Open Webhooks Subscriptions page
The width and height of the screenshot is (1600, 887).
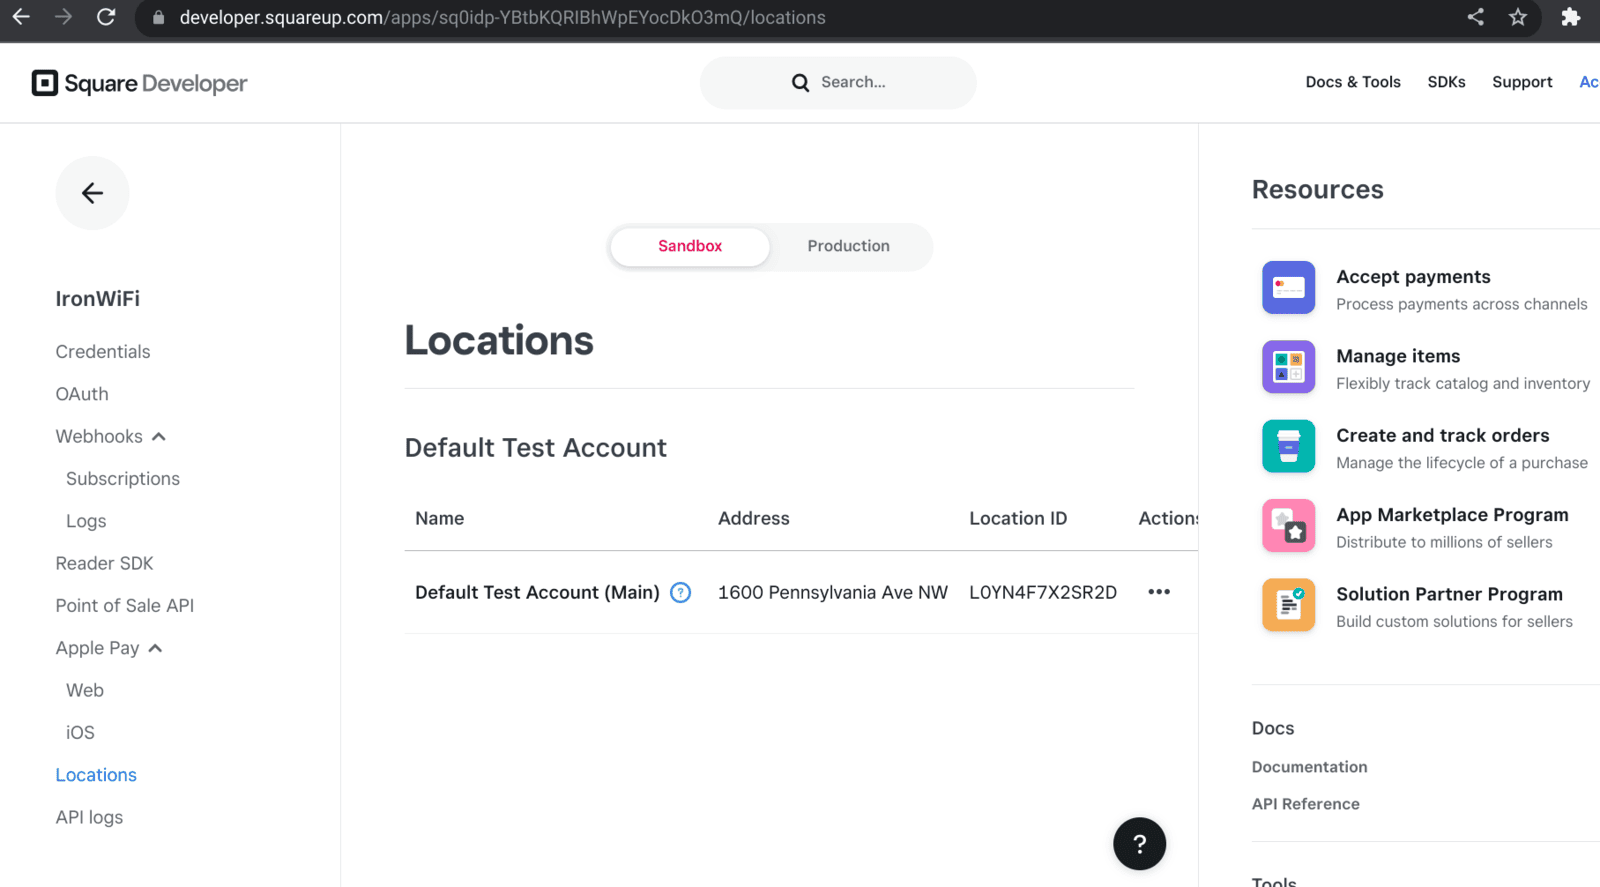point(123,479)
